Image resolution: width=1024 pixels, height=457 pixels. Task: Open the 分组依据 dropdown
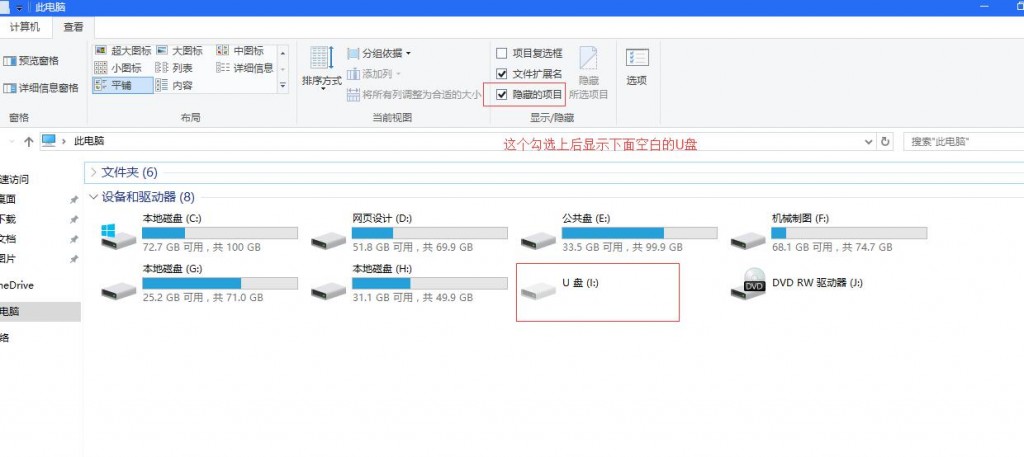point(380,53)
